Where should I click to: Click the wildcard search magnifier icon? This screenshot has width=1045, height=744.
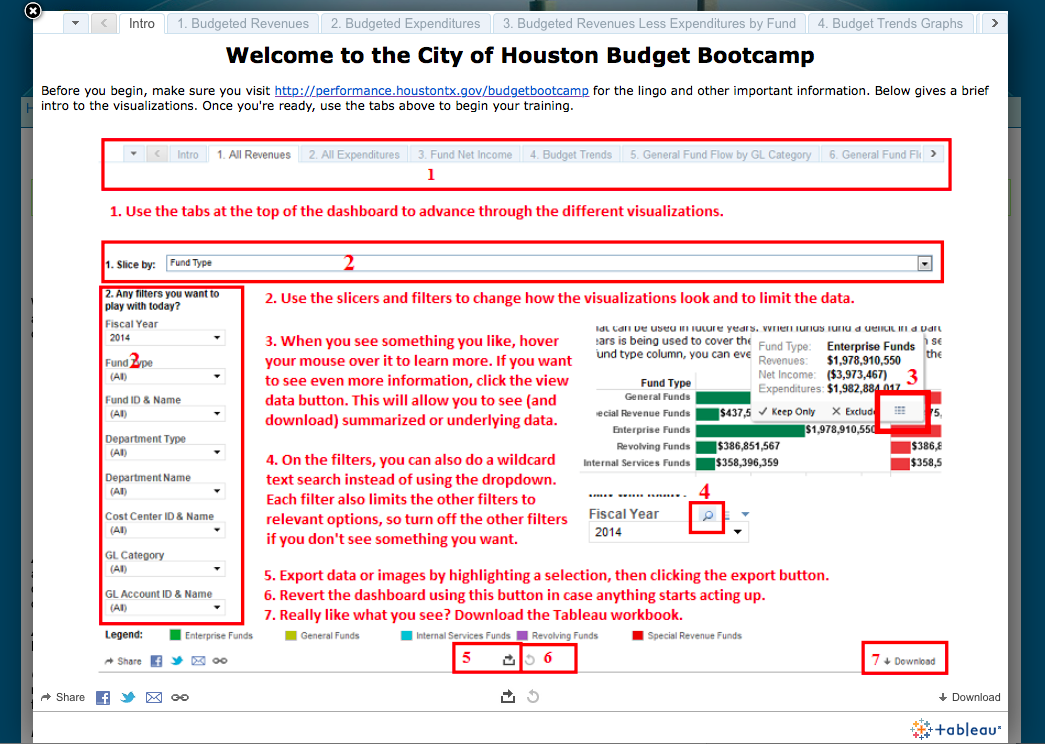pyautogui.click(x=708, y=515)
